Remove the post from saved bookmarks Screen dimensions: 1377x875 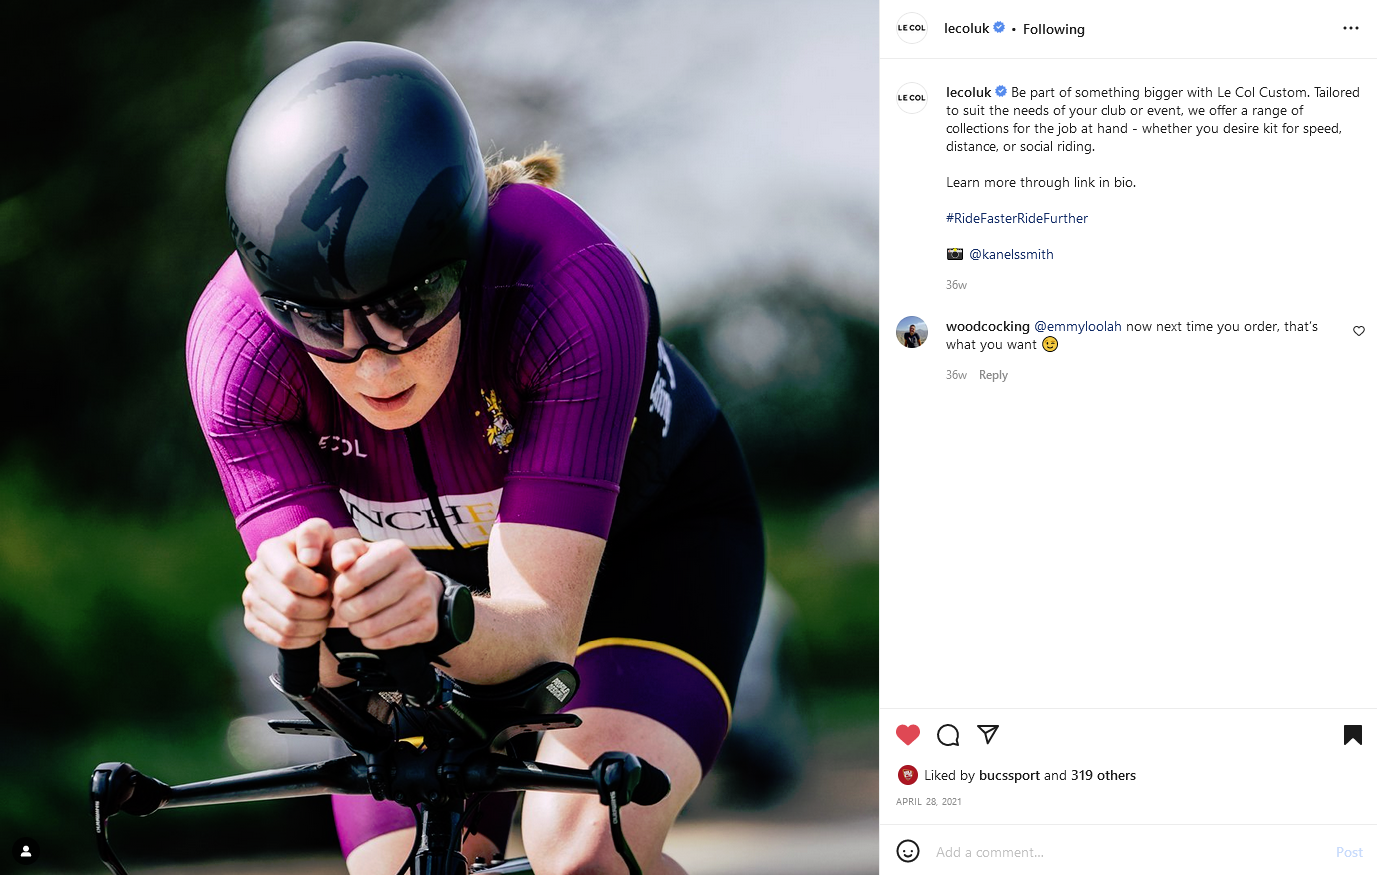1352,736
